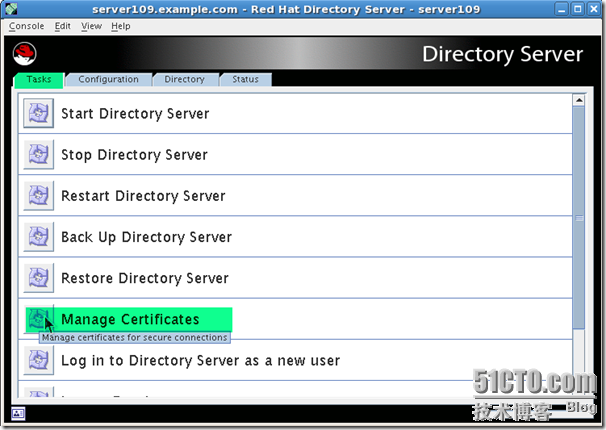The height and width of the screenshot is (430, 606).
Task: Click the scrollbar up arrow
Action: [579, 100]
